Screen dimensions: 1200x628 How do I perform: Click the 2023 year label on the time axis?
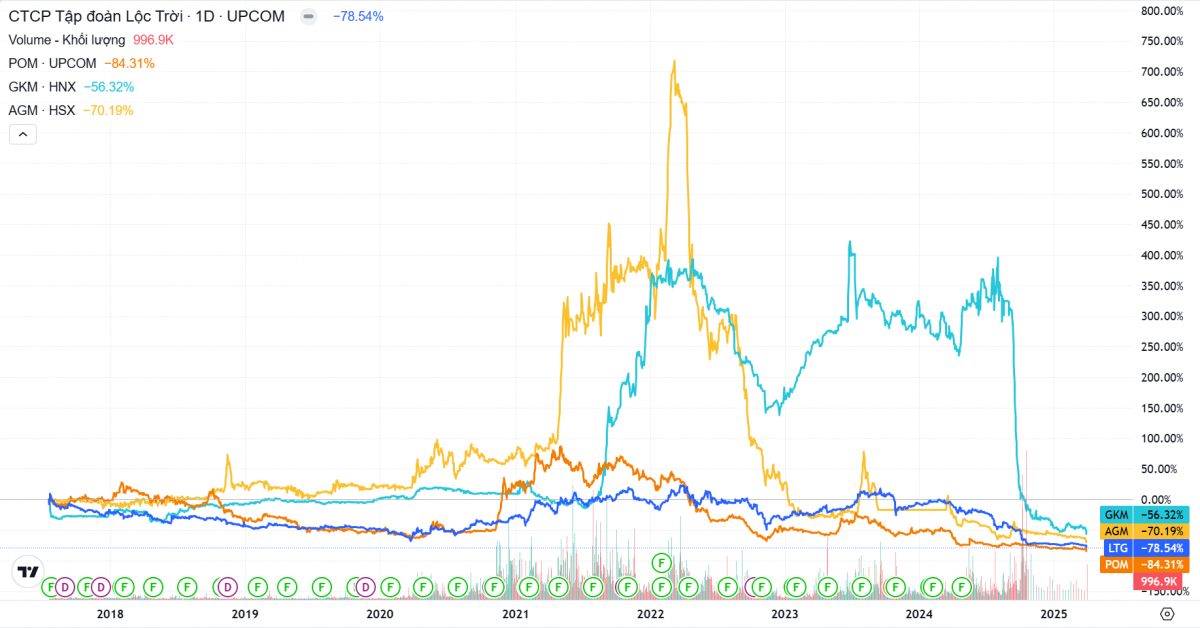785,613
